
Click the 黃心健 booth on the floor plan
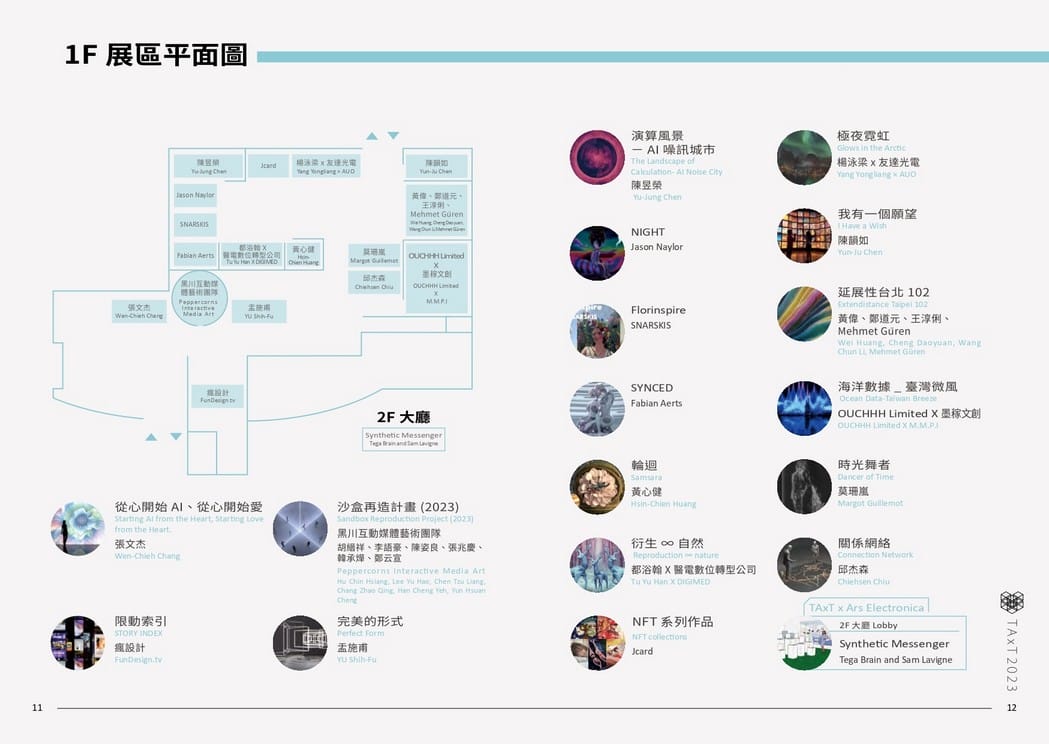tap(304, 255)
